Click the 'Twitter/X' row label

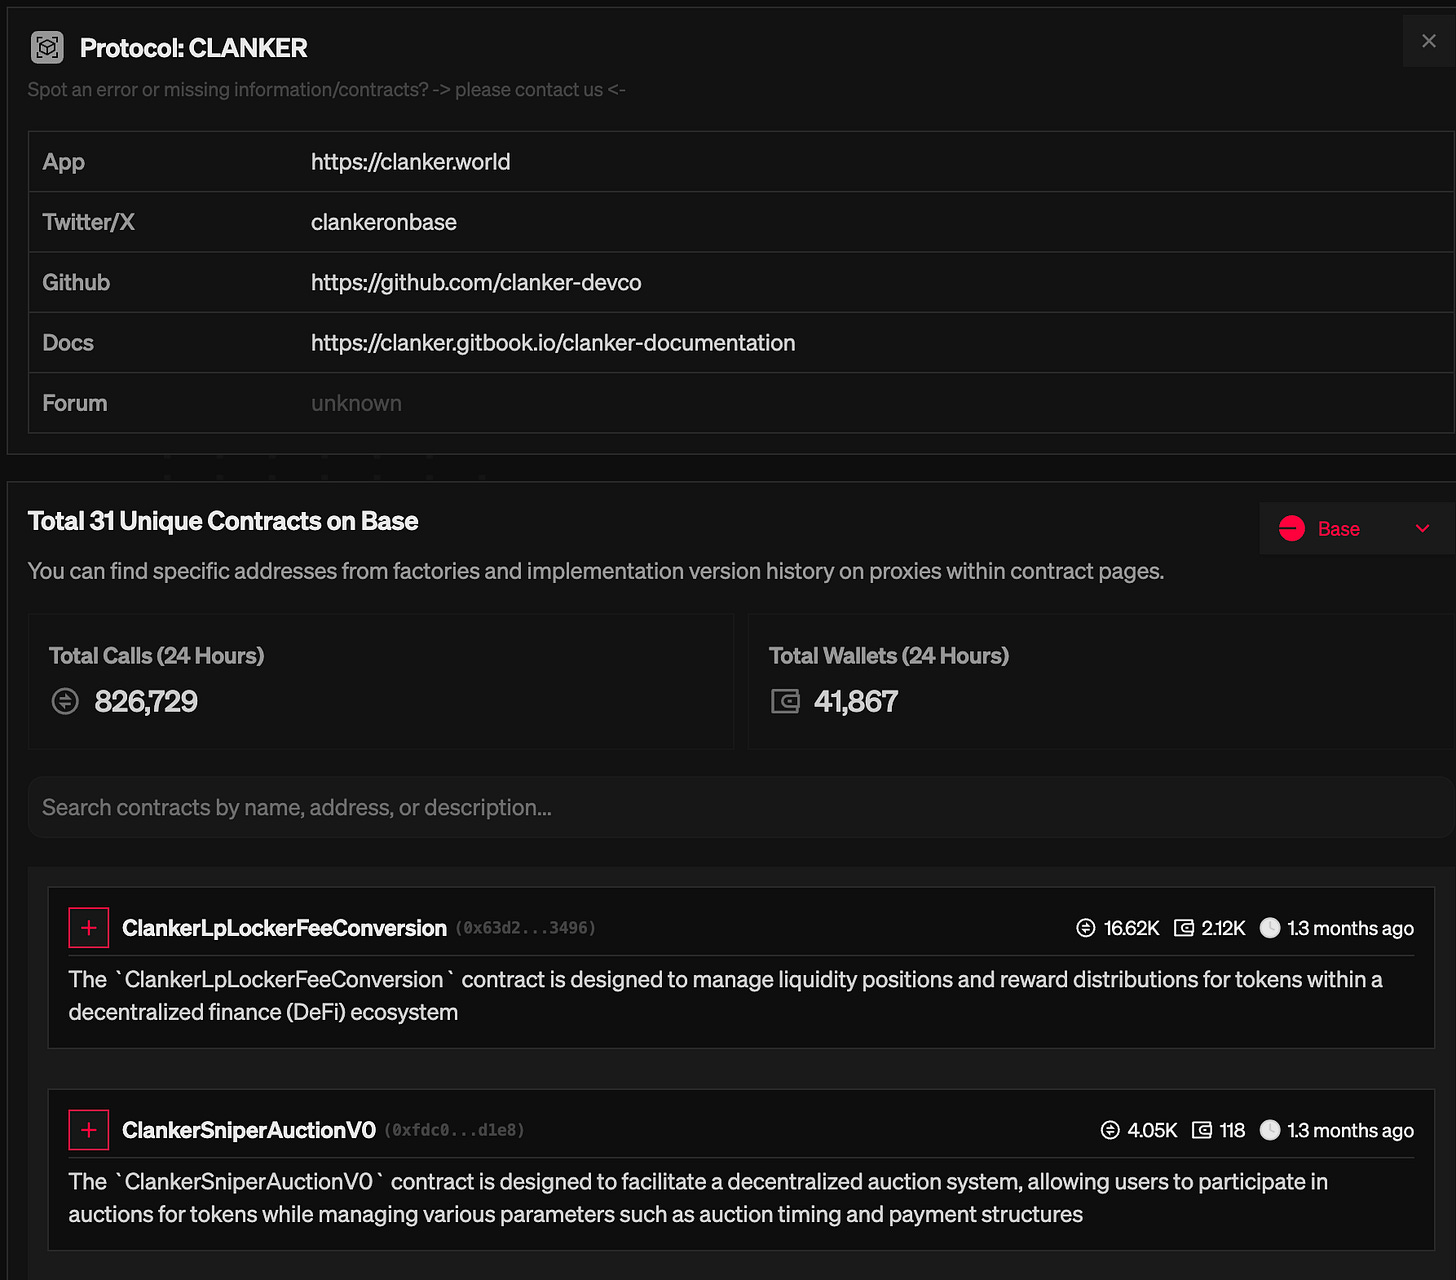[x=88, y=222]
